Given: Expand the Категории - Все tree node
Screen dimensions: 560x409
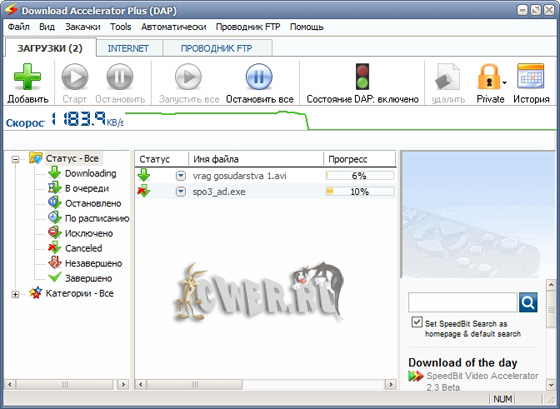Looking at the screenshot, I should click(15, 294).
